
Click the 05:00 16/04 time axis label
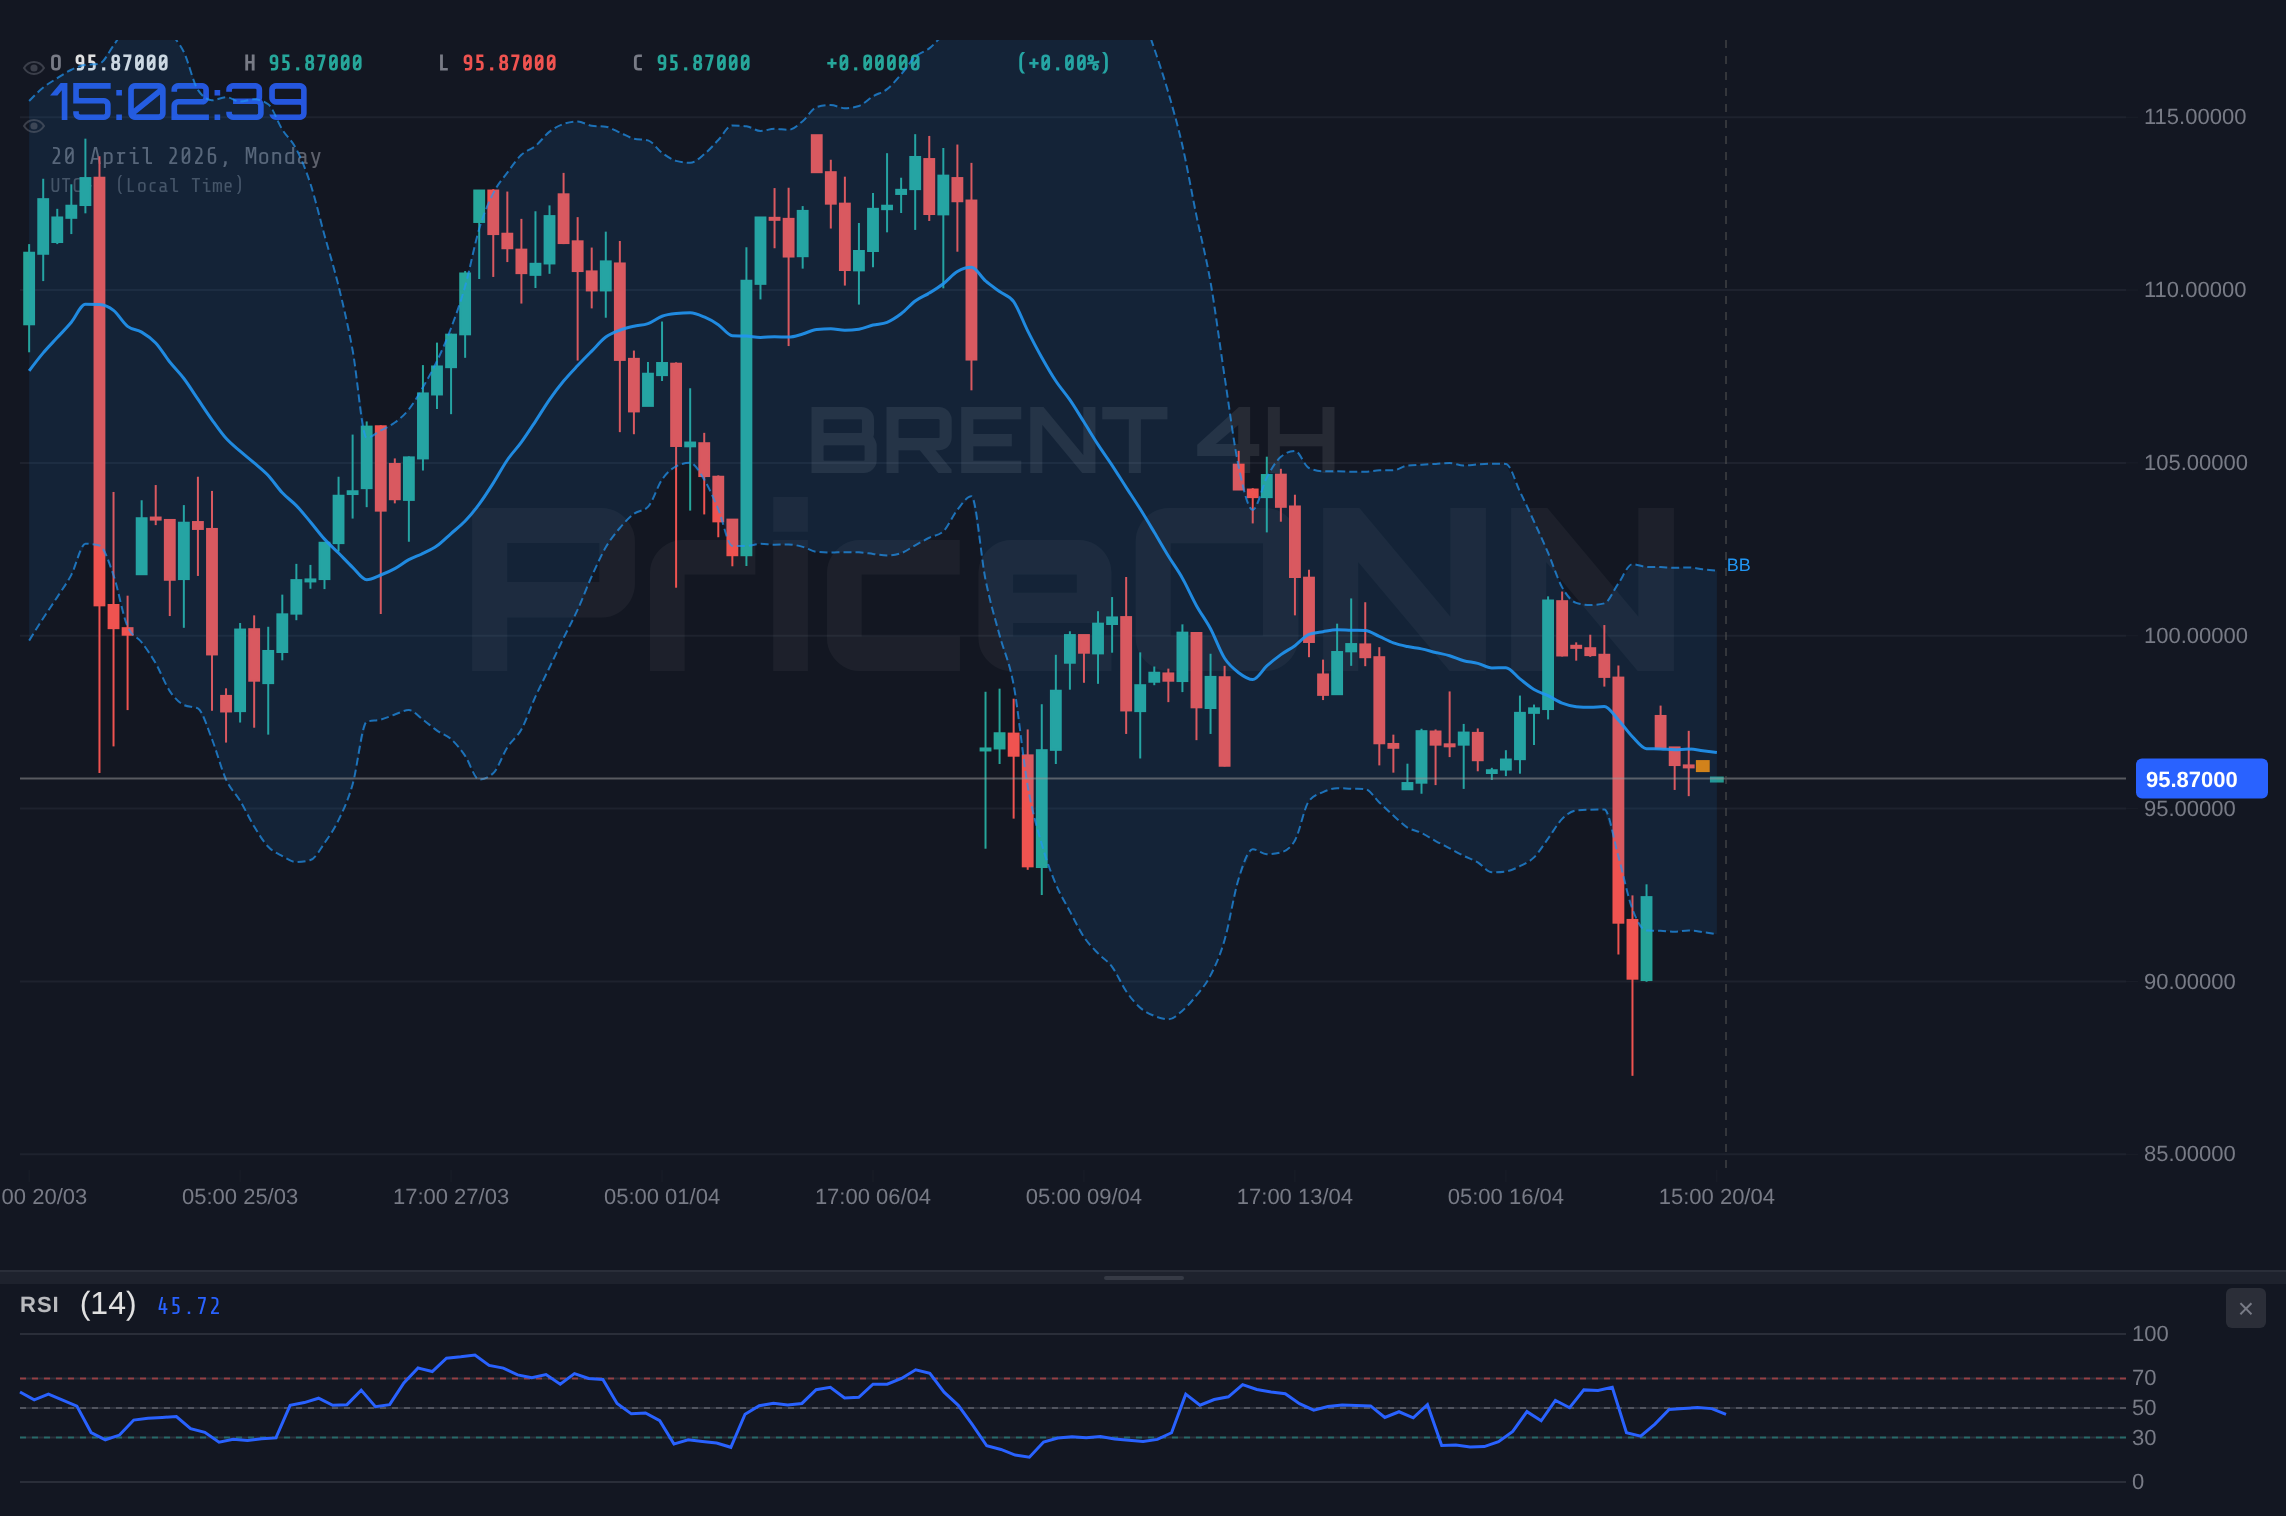pyautogui.click(x=1505, y=1197)
